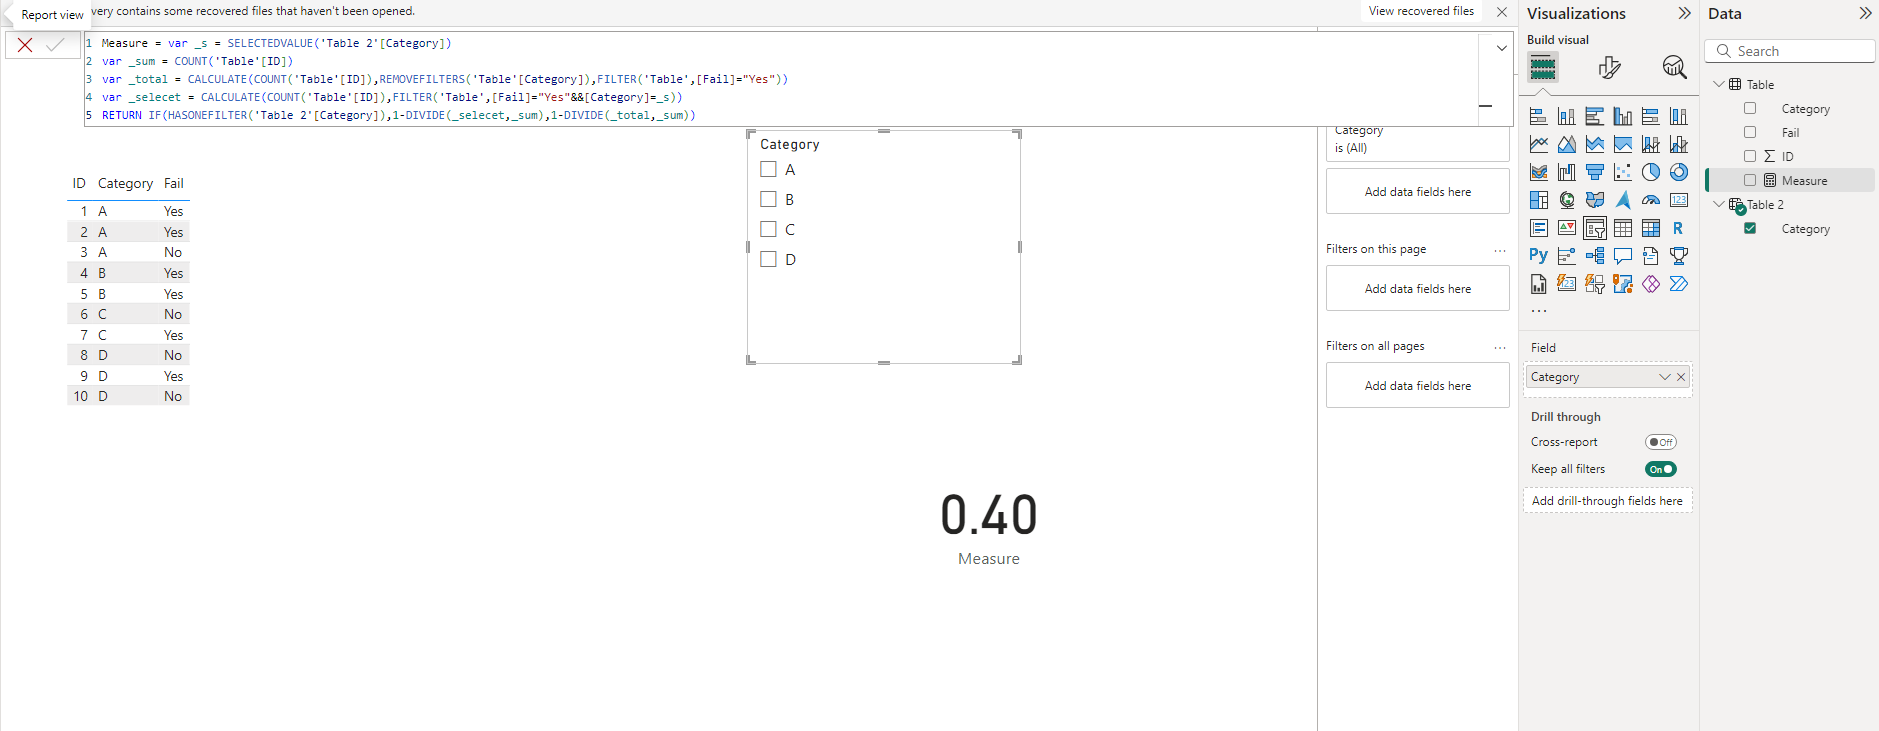Open Filters on this page options
This screenshot has height=731, width=1879.
point(1500,250)
